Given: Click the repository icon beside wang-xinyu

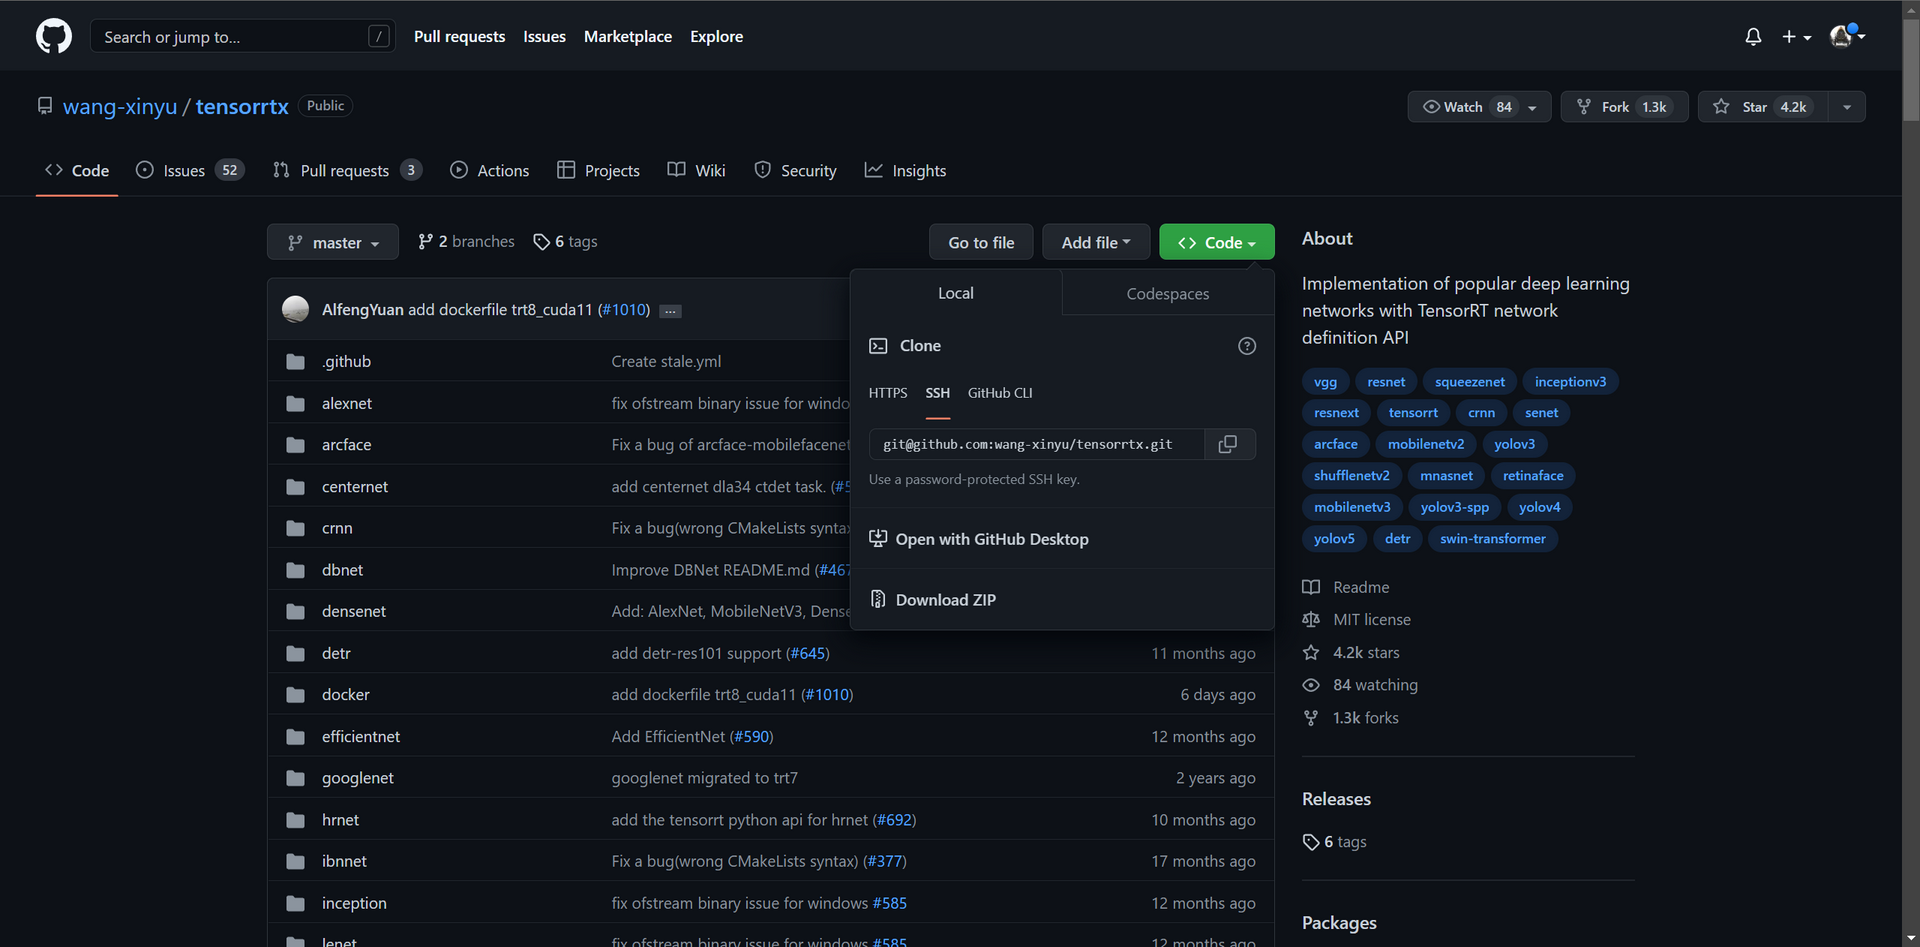Looking at the screenshot, I should [45, 106].
